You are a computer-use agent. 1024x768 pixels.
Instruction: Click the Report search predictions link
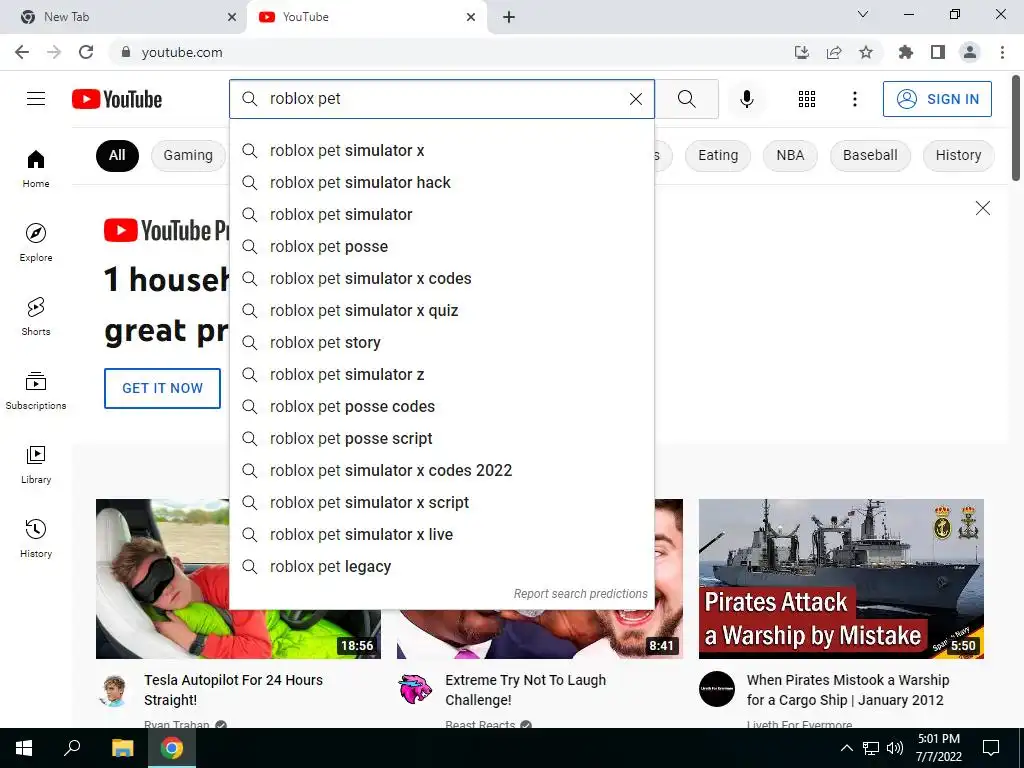point(580,594)
